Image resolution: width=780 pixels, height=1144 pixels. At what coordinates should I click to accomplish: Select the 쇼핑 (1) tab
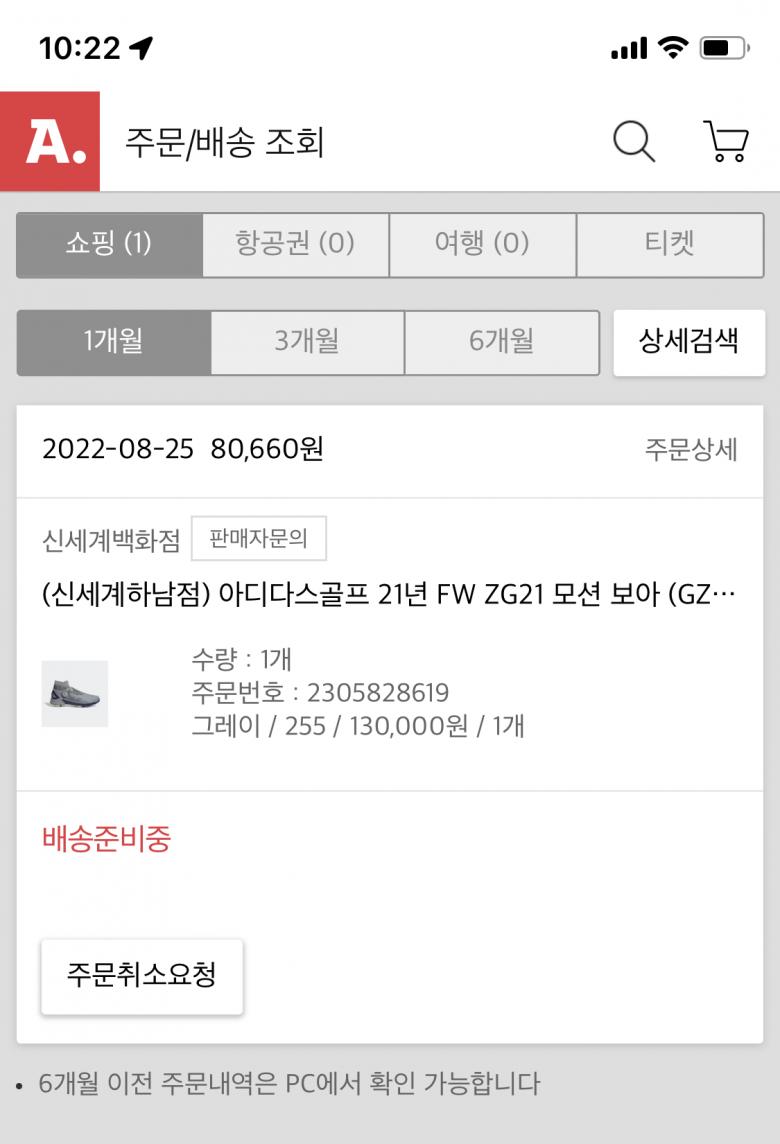coord(109,244)
